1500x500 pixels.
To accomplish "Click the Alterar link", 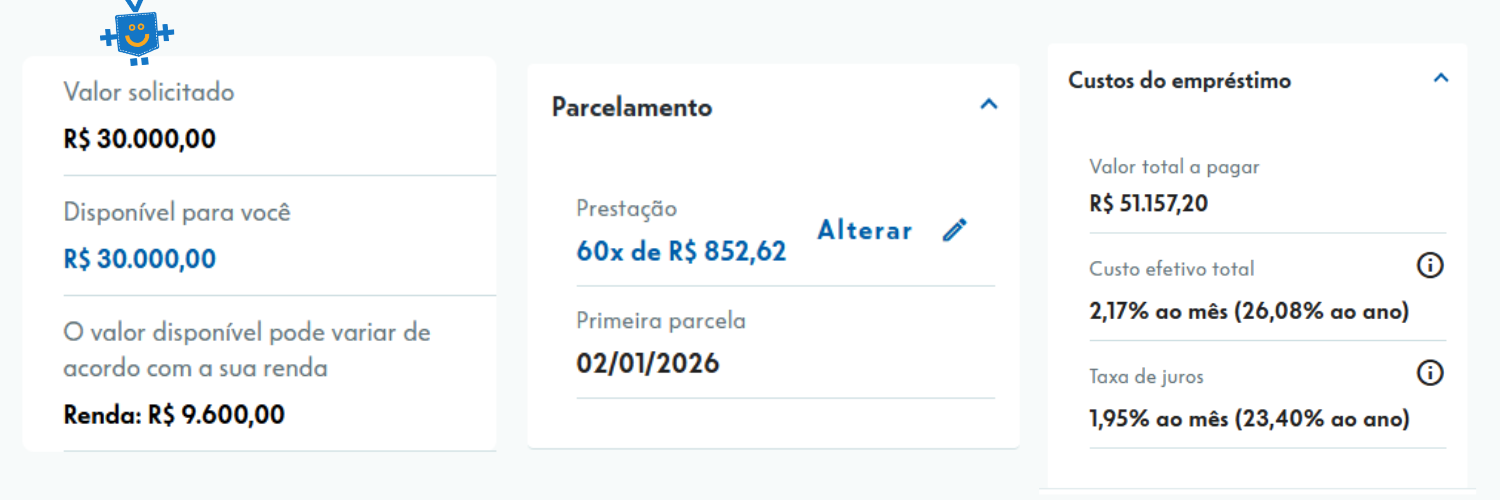I will tap(865, 231).
